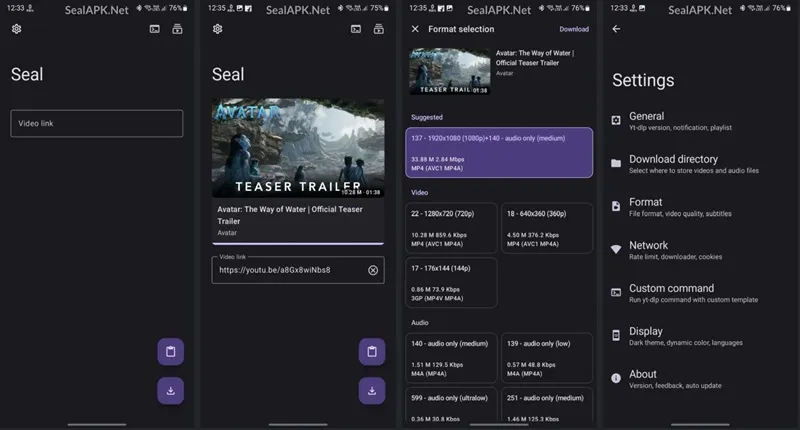Choose the 22 - 1280x720 (720p) video format
Screen dimensions: 800x430
pyautogui.click(x=450, y=227)
